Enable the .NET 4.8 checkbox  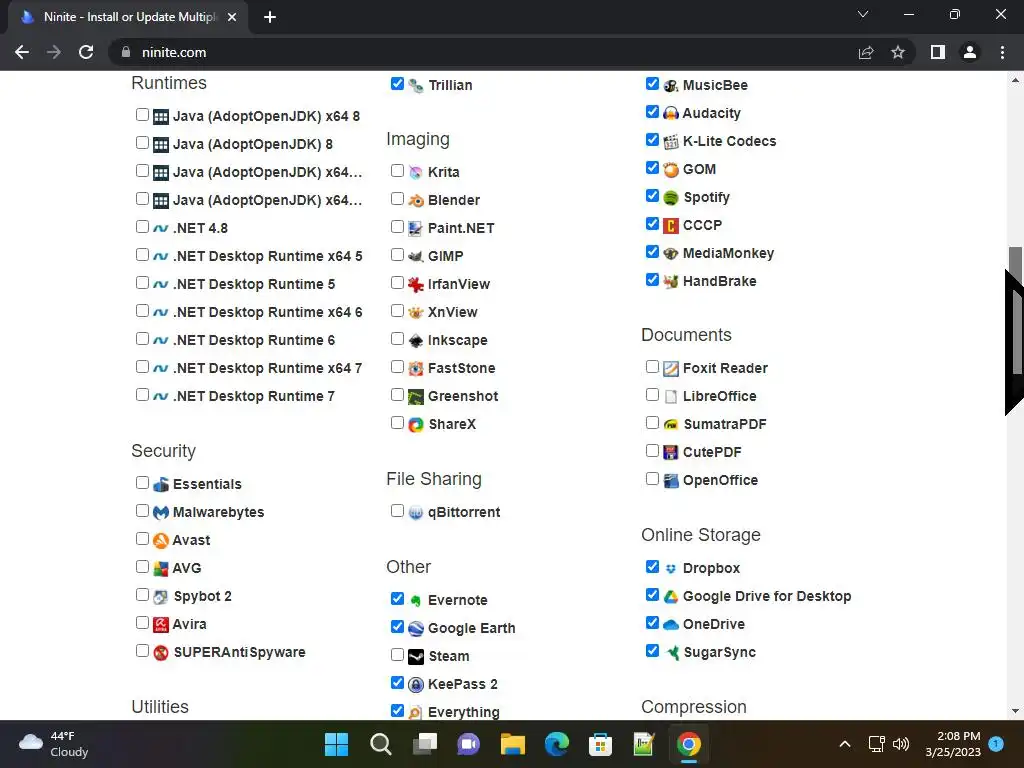click(142, 227)
